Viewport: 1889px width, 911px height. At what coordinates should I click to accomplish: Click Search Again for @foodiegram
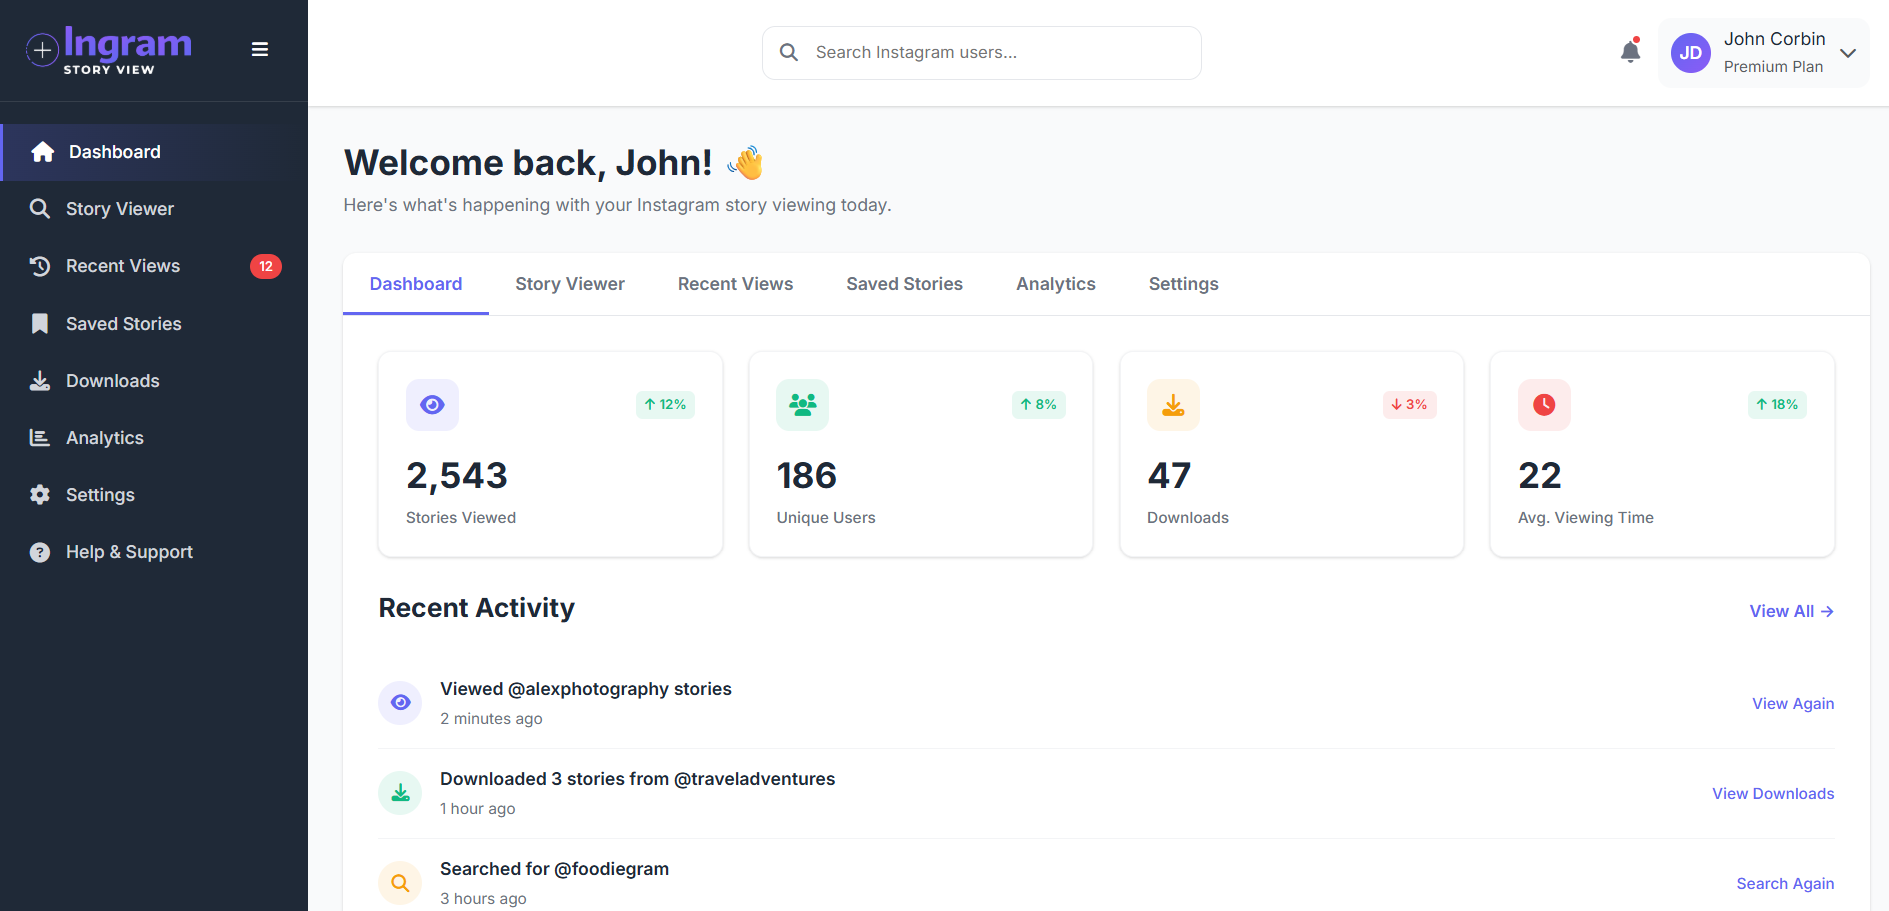pyautogui.click(x=1785, y=883)
